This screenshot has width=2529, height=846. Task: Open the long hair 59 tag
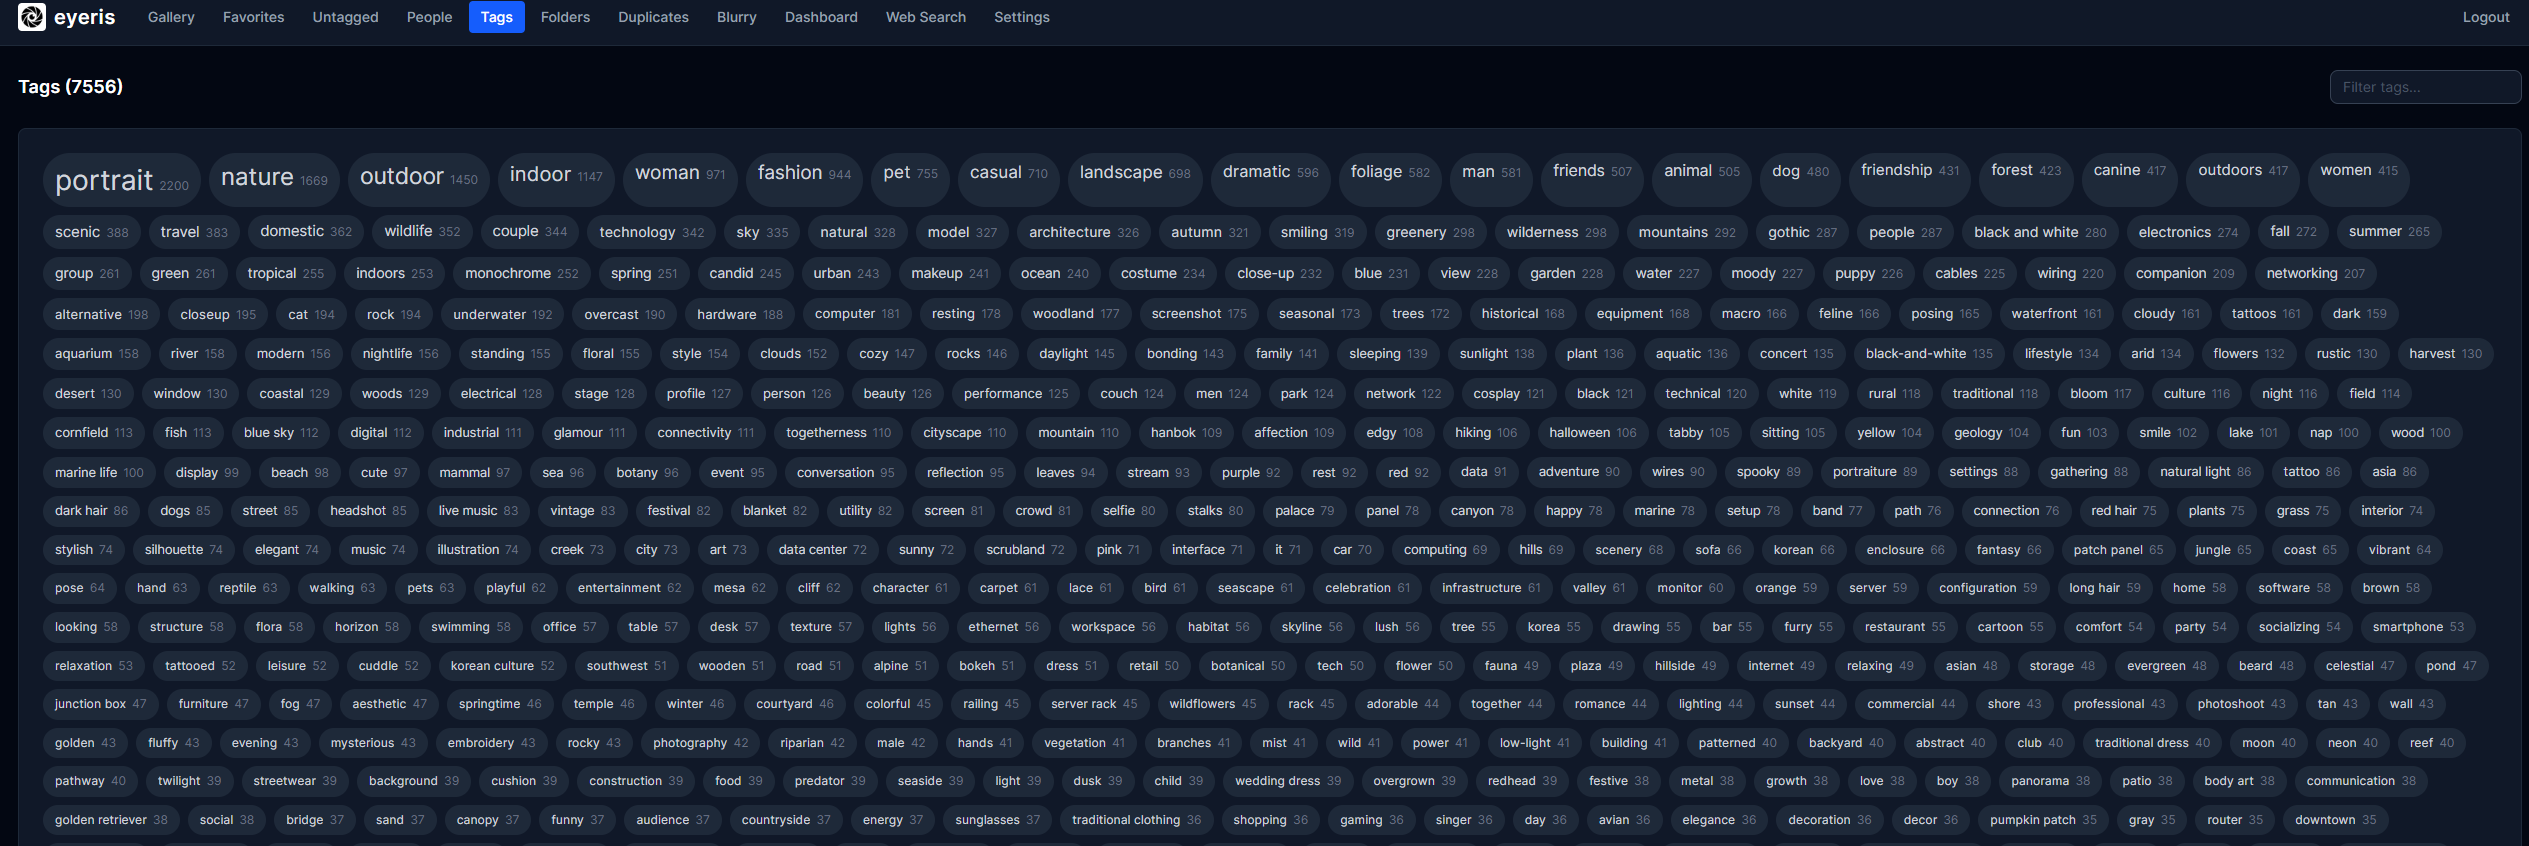coord(2104,588)
